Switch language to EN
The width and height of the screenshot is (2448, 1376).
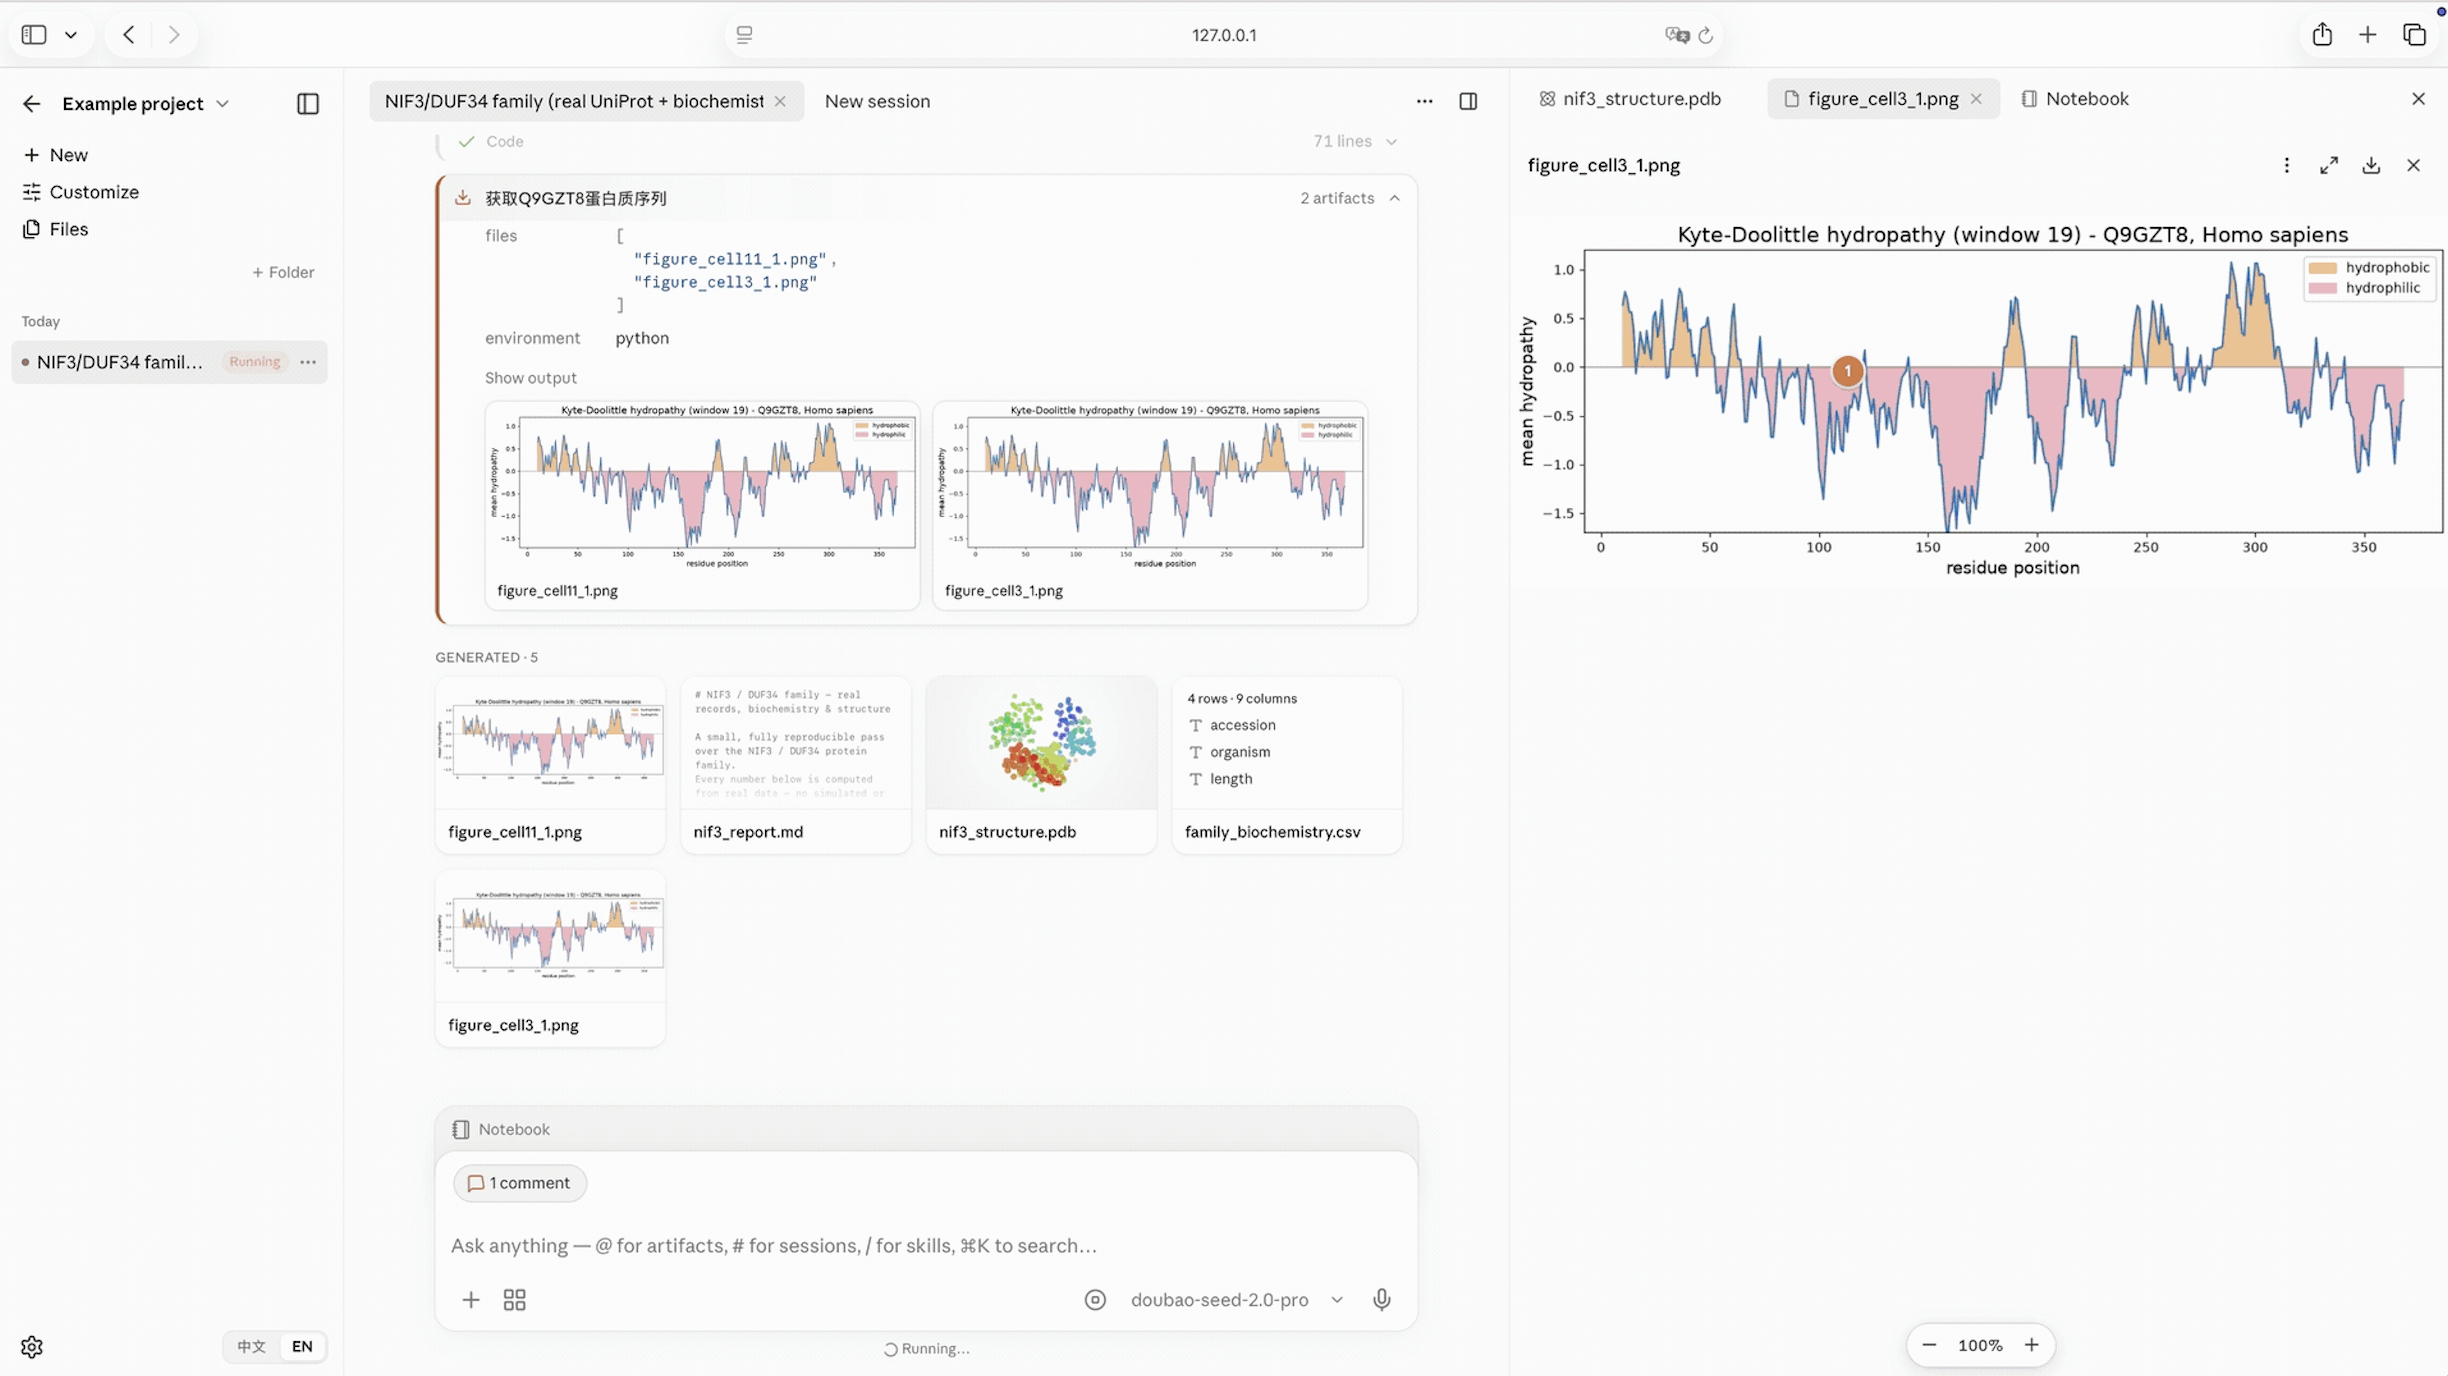point(302,1346)
